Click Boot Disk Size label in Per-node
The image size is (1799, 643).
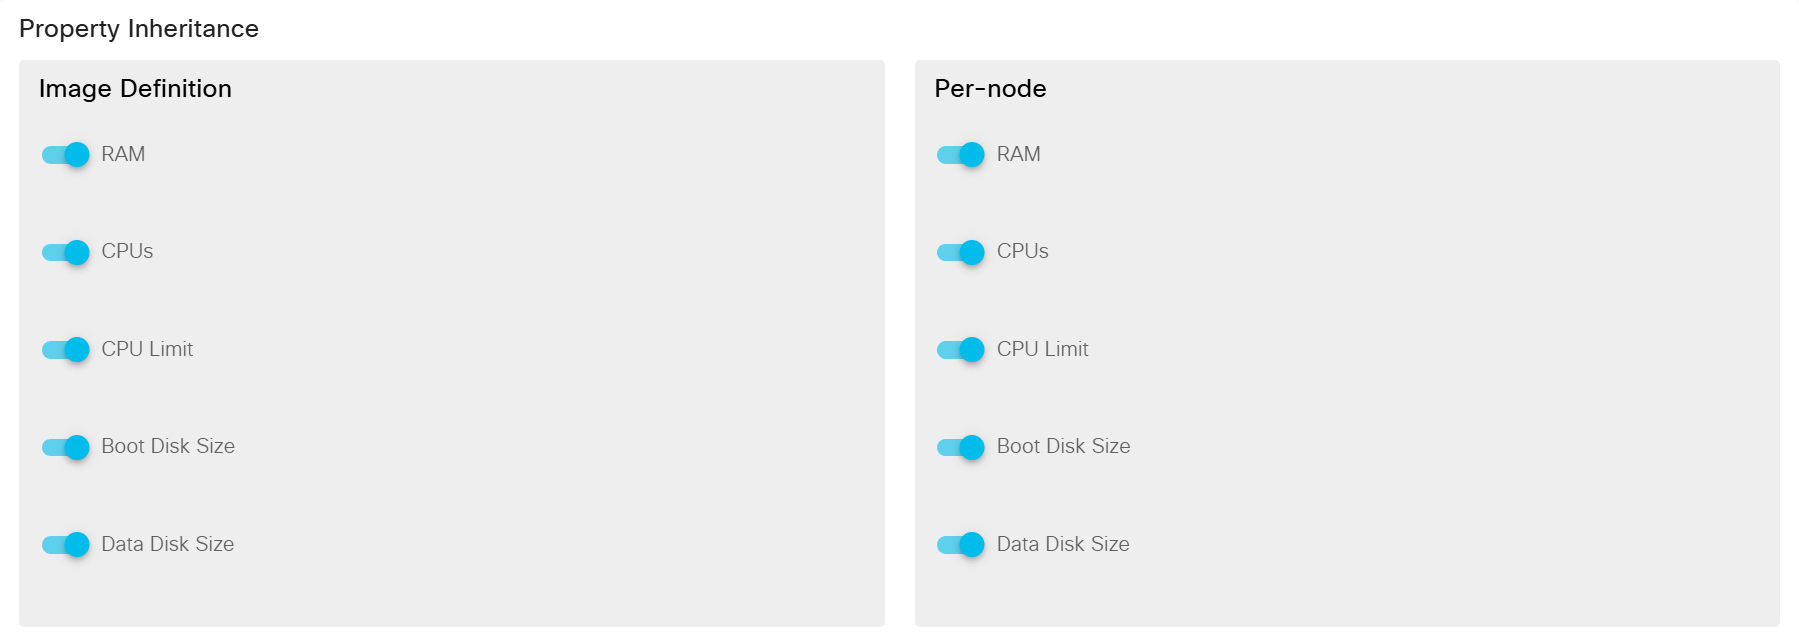click(1063, 446)
